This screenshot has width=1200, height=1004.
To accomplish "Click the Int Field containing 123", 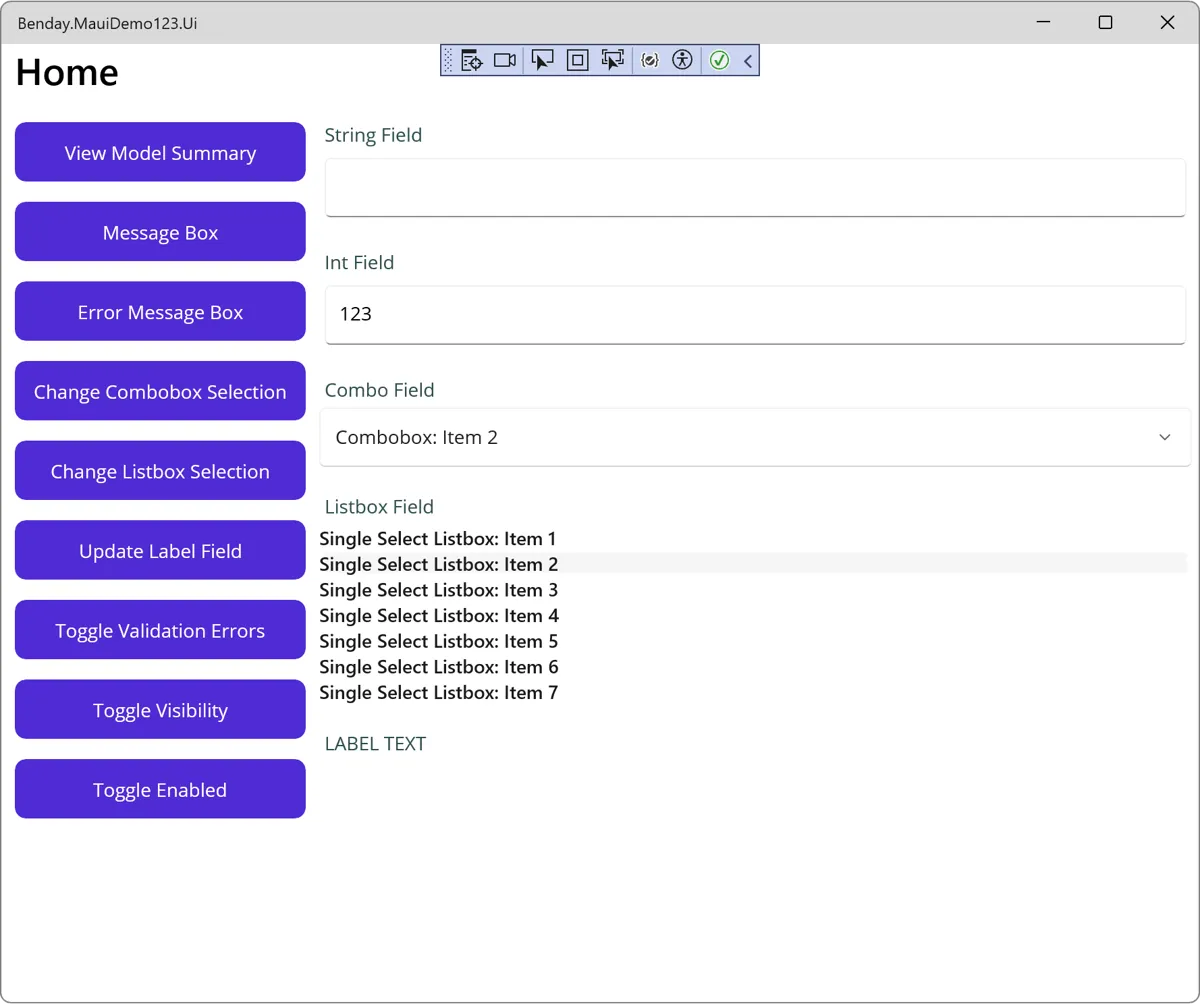I will 755,315.
